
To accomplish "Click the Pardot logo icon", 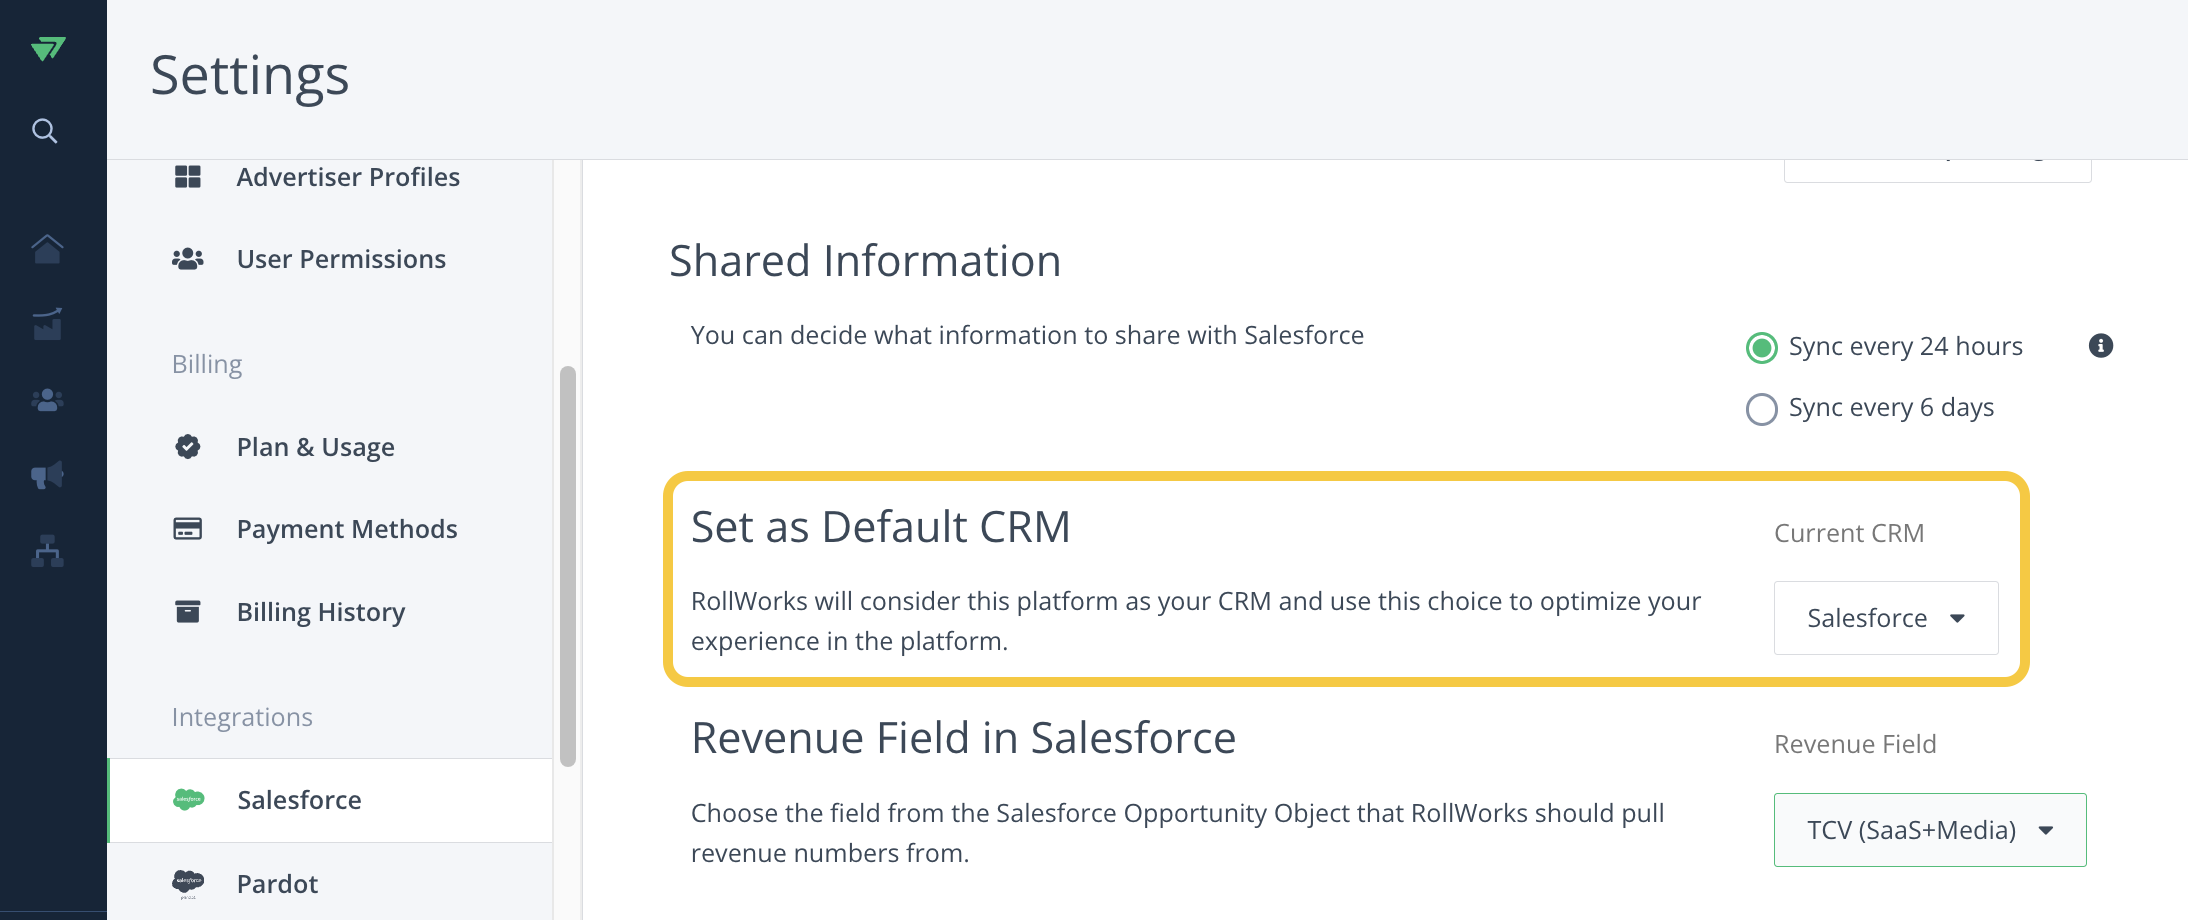I will (x=188, y=883).
